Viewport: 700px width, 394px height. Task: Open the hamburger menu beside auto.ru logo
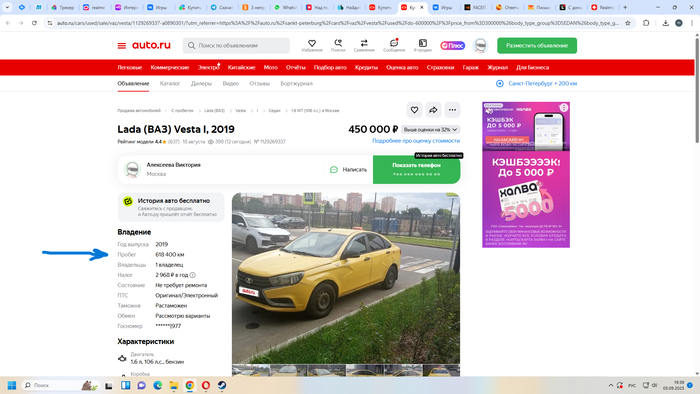coord(121,46)
